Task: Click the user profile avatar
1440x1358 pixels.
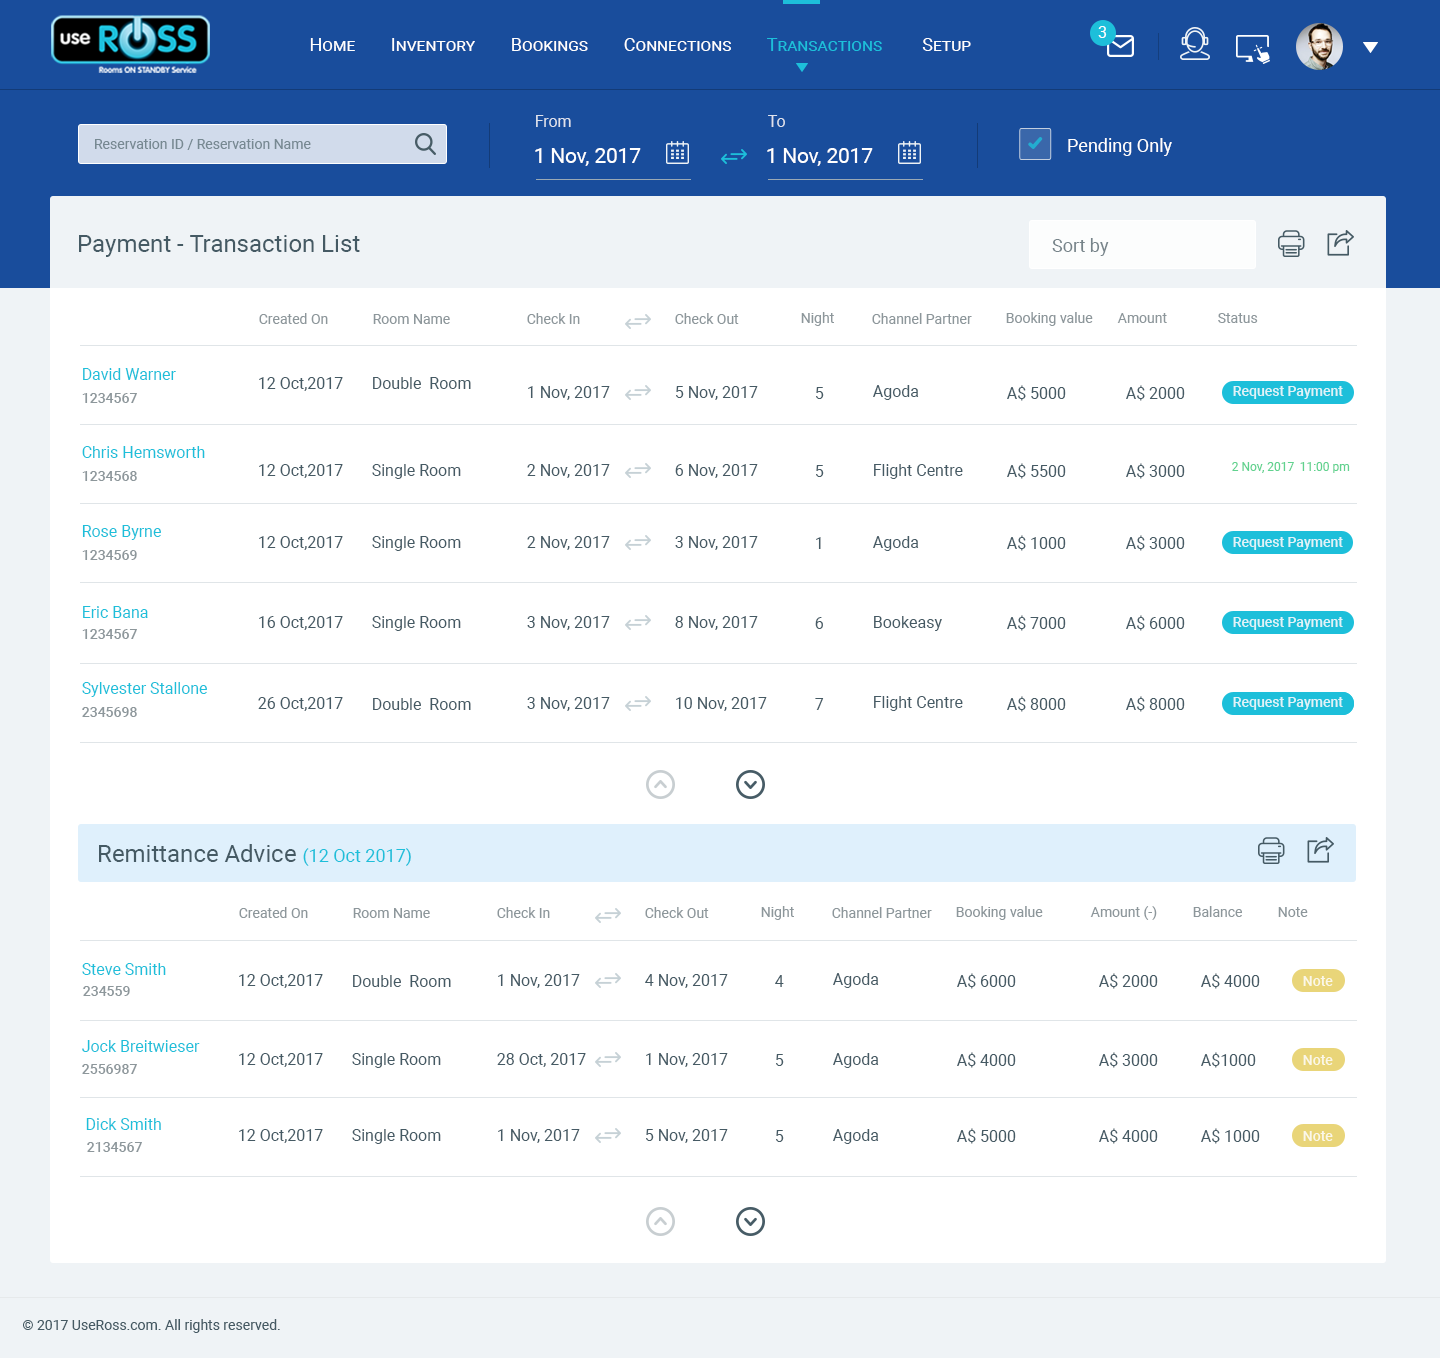Action: 1319,46
